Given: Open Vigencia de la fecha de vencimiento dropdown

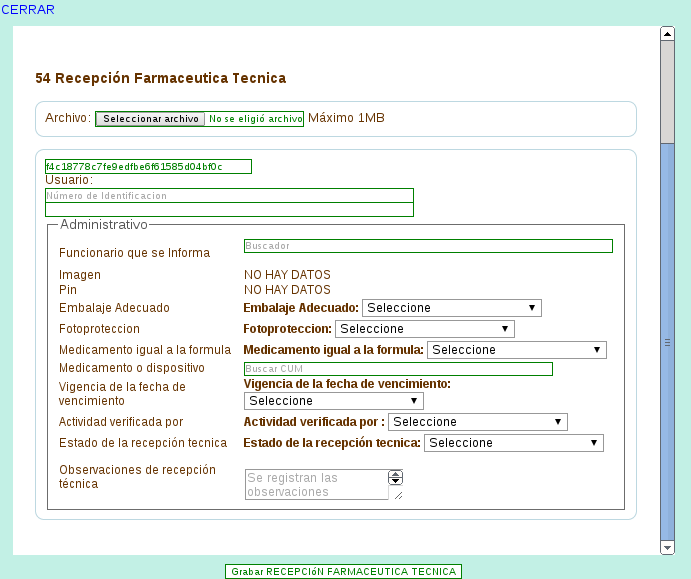Looking at the screenshot, I should (x=334, y=401).
